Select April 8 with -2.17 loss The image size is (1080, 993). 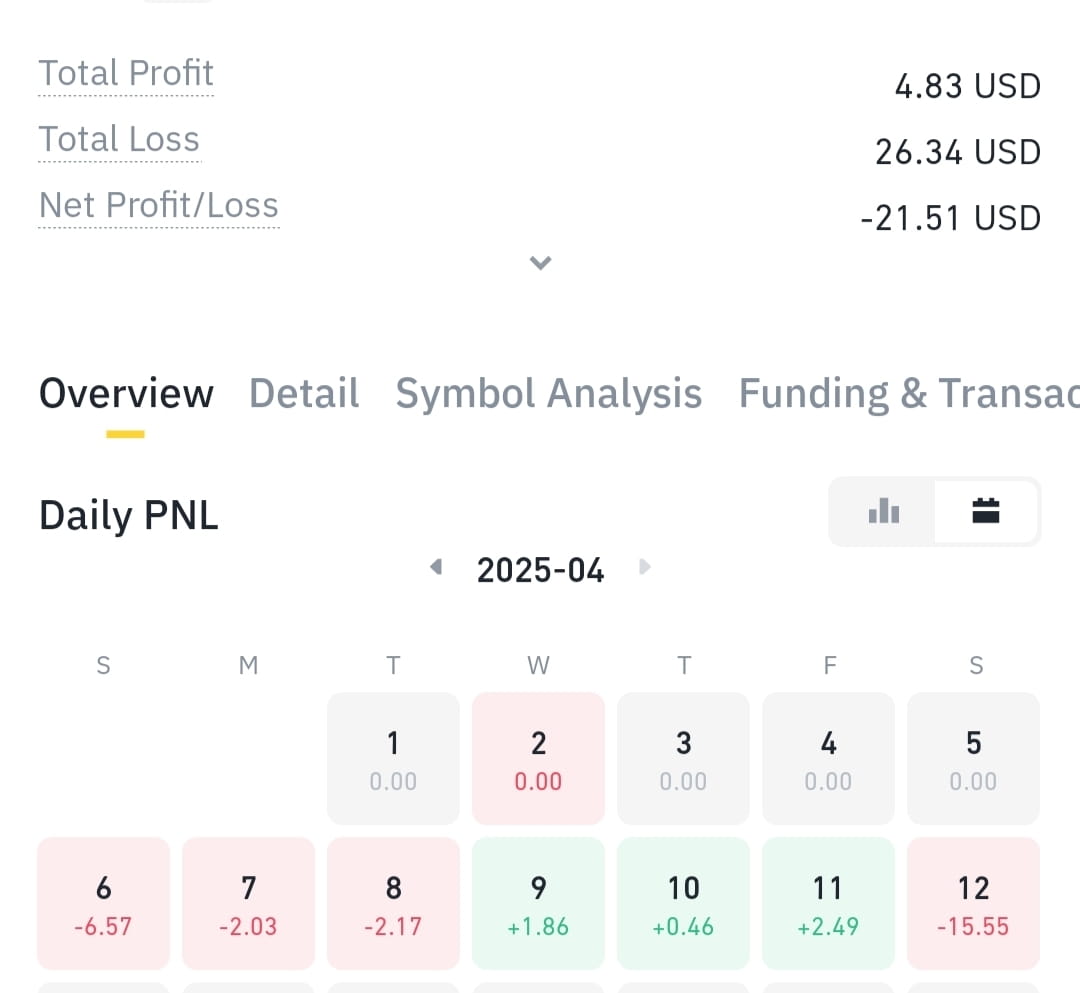[x=393, y=904]
